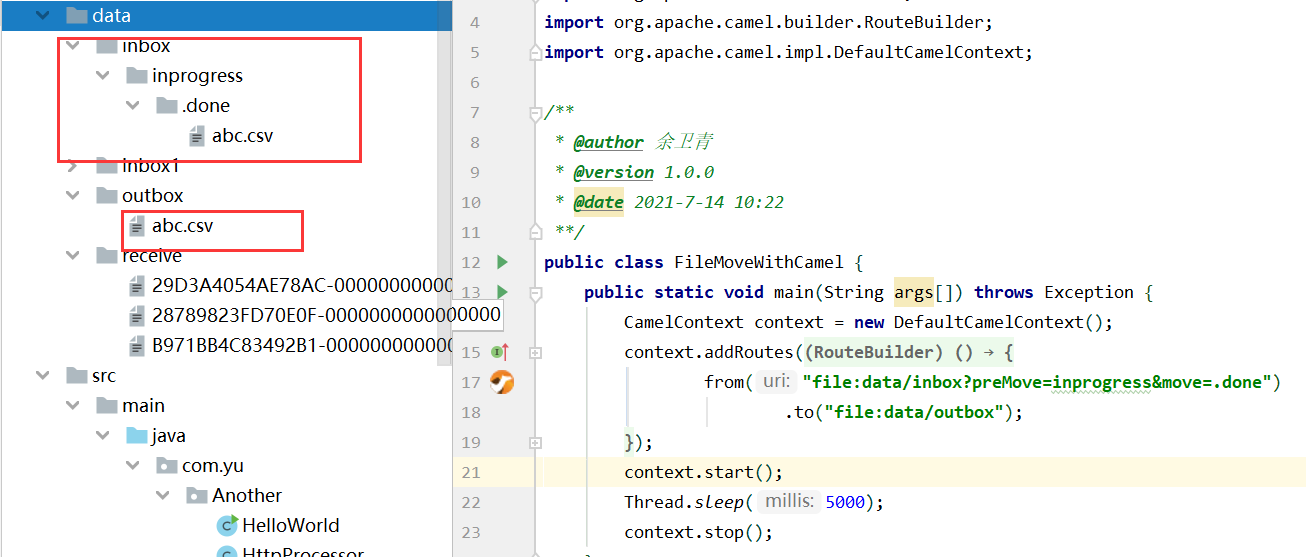Click the blue java source folder icon
This screenshot has height=557, width=1306.
(x=137, y=436)
